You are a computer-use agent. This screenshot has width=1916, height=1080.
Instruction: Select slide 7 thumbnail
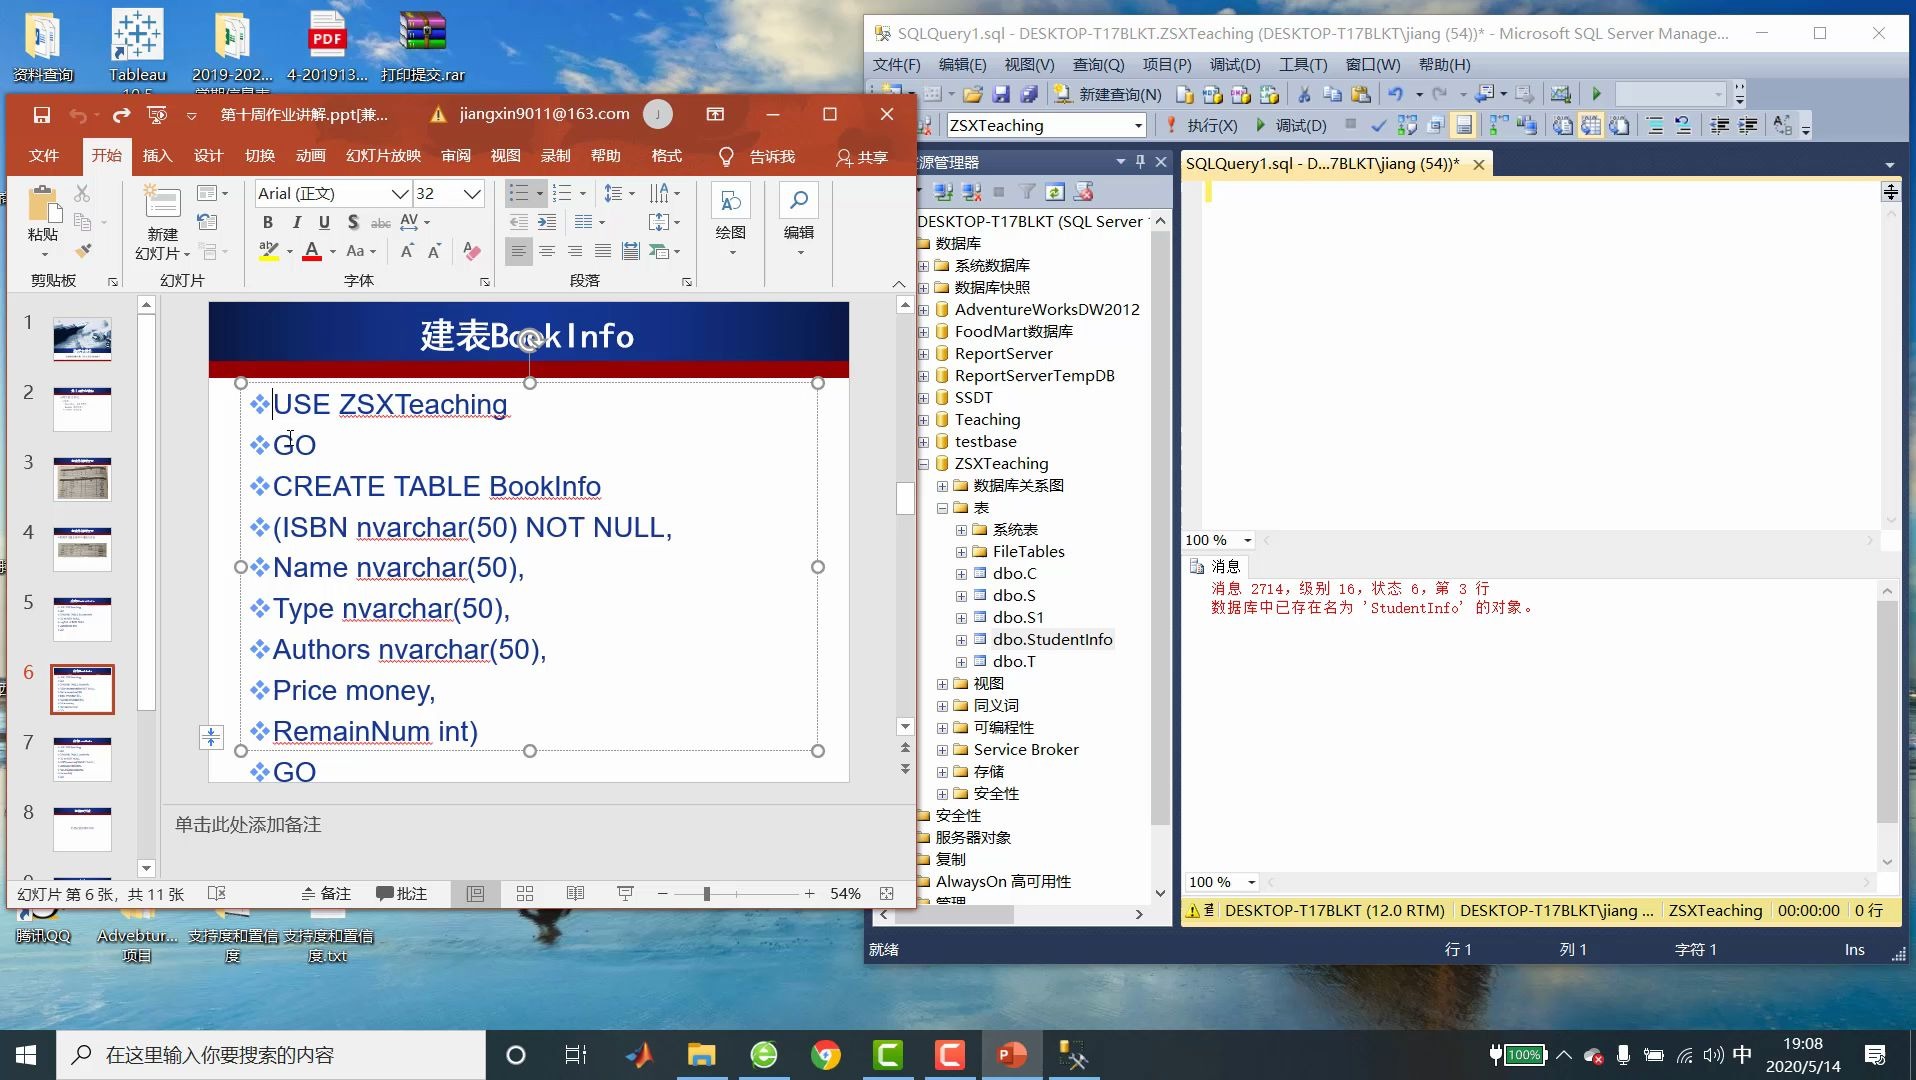82,759
